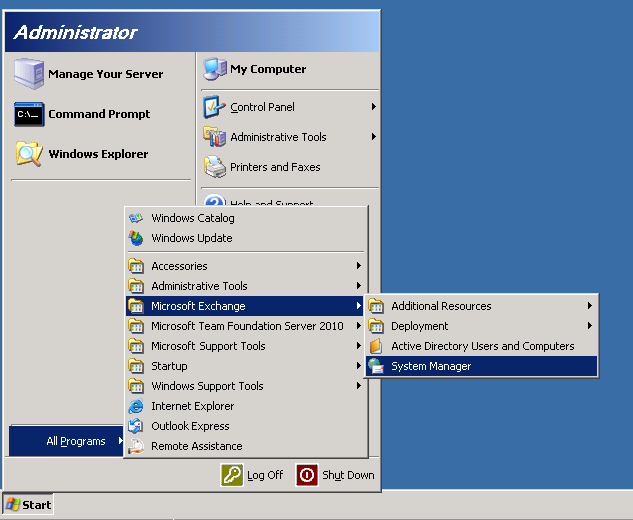Click the Manage Your Server icon

29,73
